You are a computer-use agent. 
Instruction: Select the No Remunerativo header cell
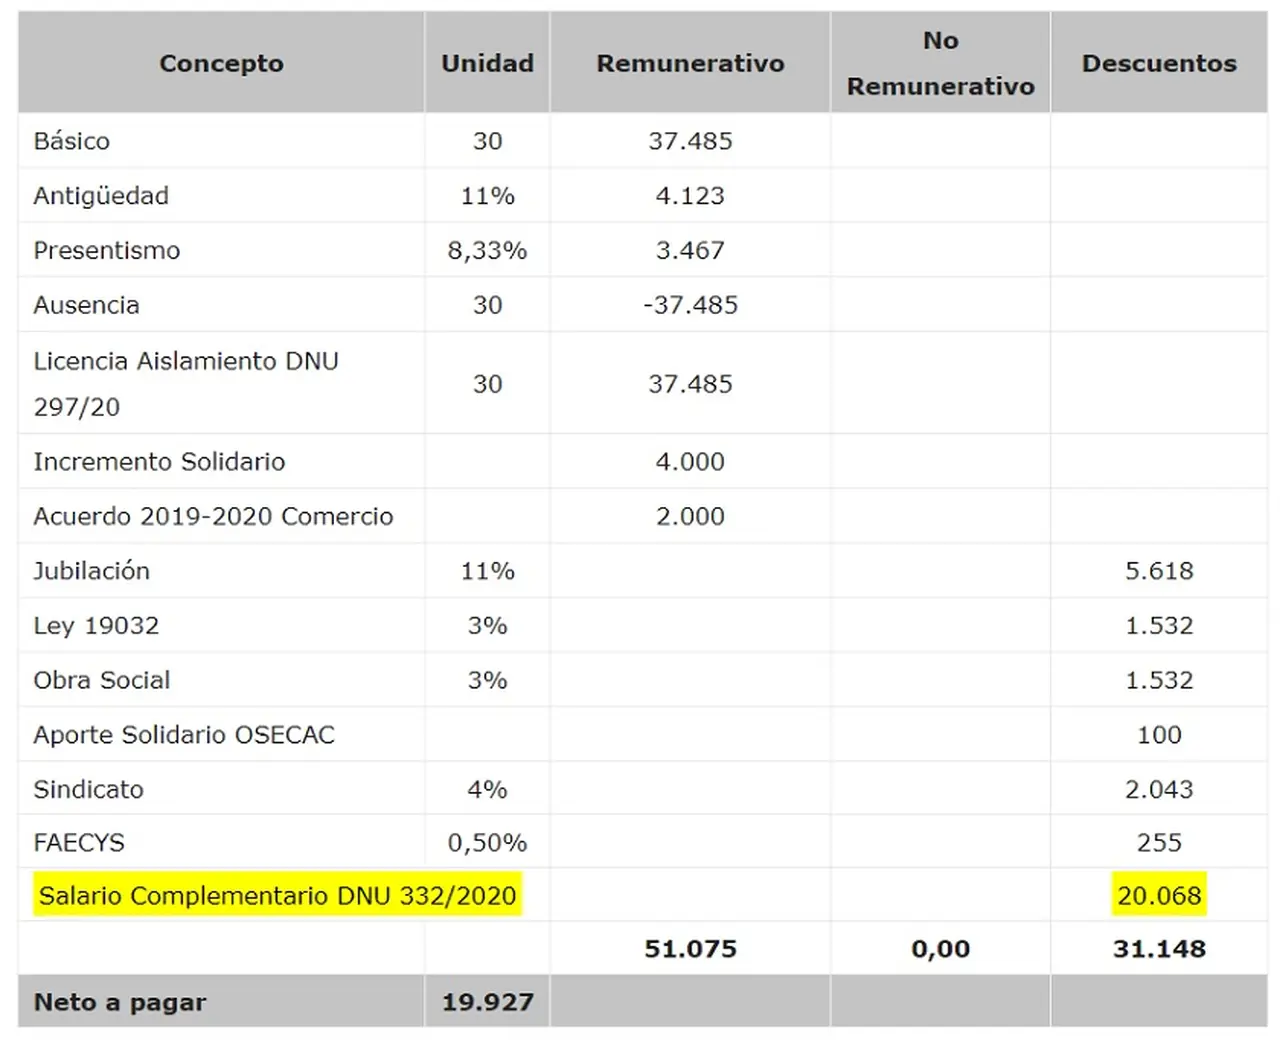click(940, 63)
